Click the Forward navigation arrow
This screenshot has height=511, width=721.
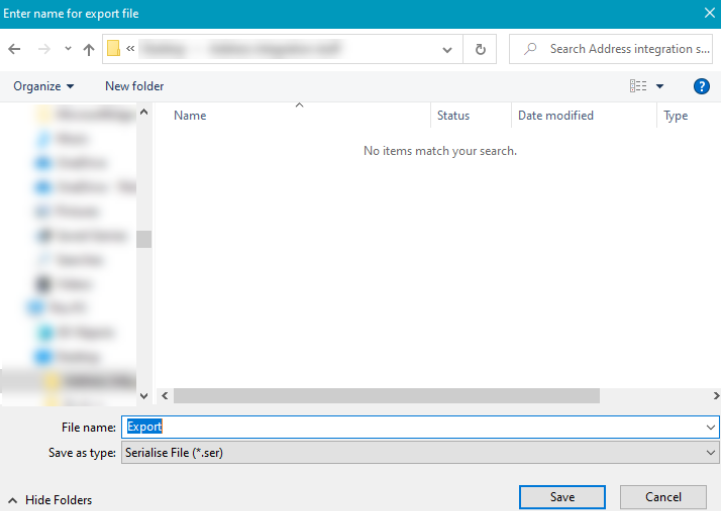click(x=43, y=49)
